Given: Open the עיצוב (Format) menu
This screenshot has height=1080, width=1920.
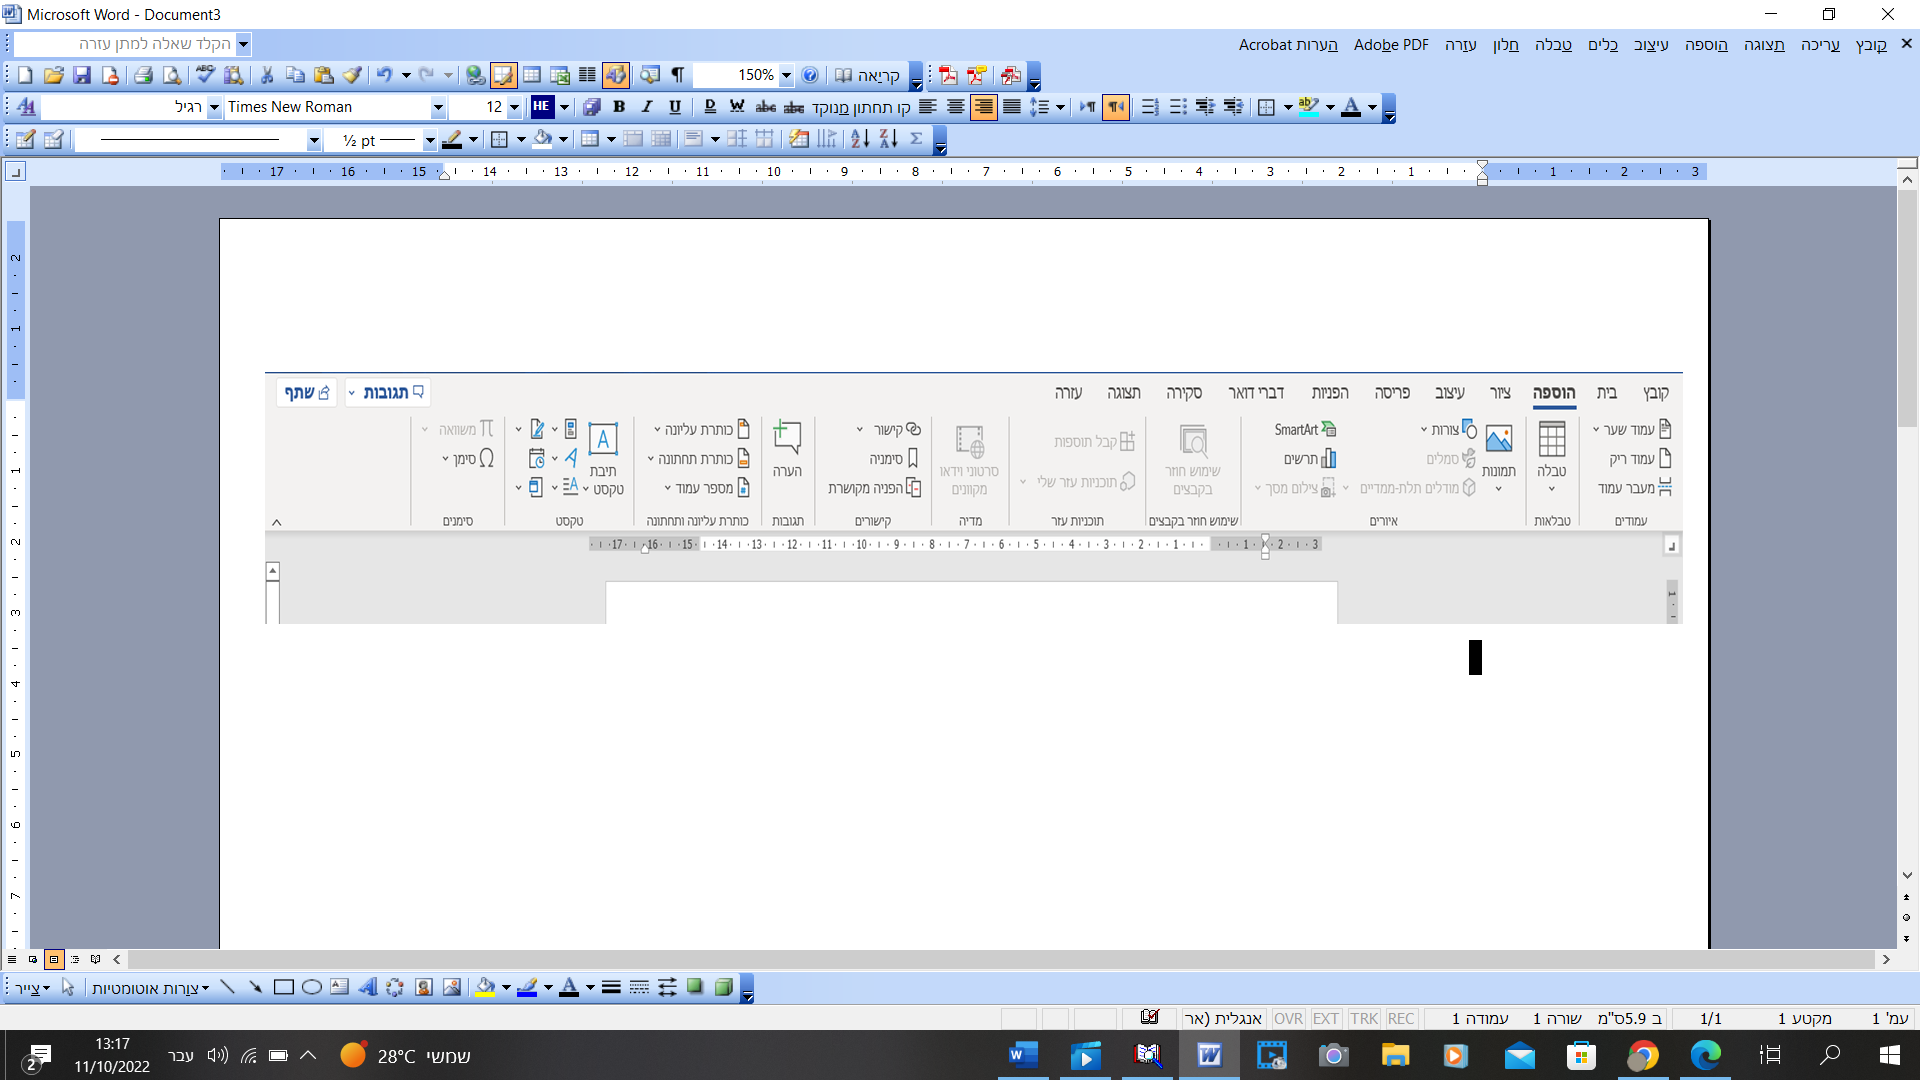Looking at the screenshot, I should pyautogui.click(x=1651, y=44).
